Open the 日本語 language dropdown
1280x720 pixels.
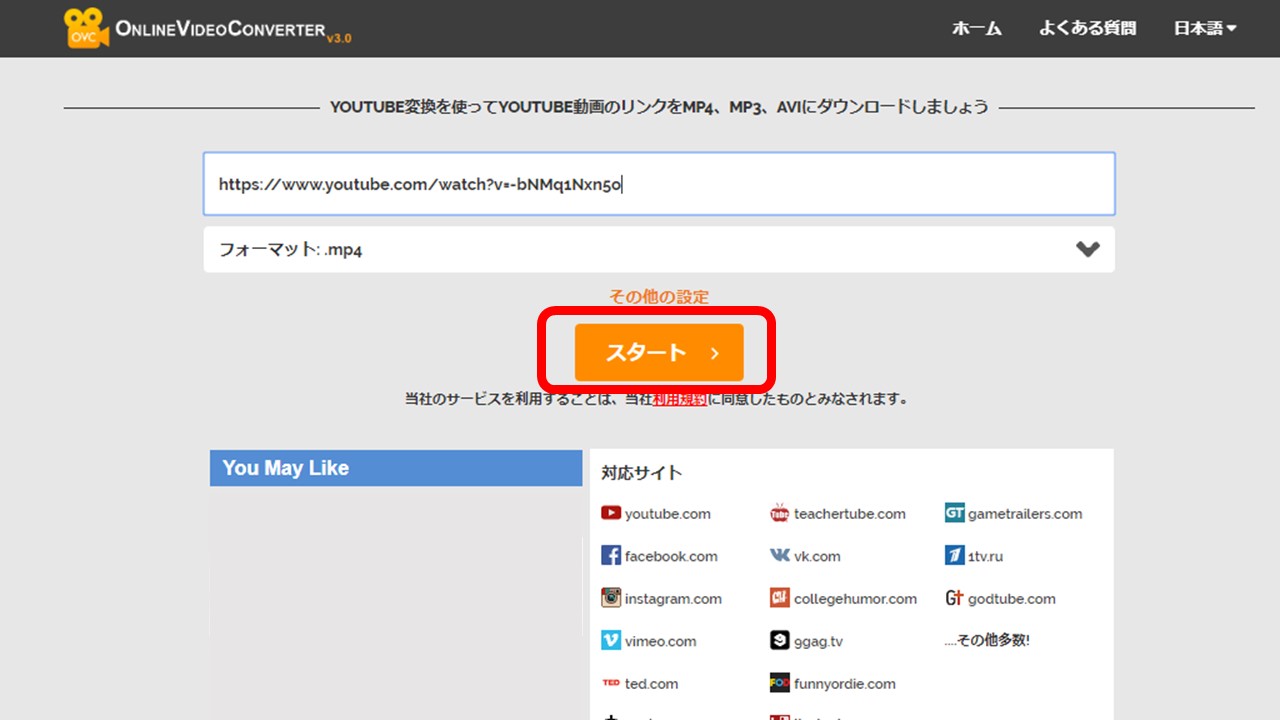tap(1205, 28)
